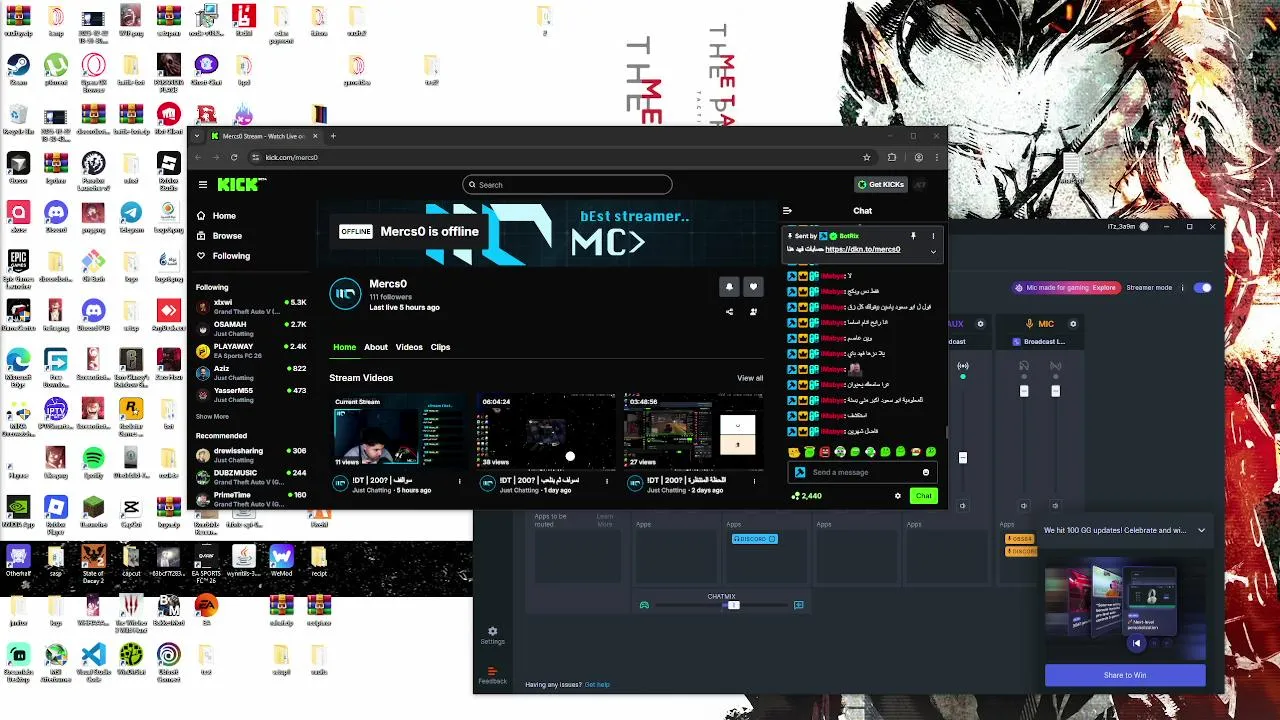Open YasserM55 channel in Following list
The image size is (1280, 720).
pos(252,394)
